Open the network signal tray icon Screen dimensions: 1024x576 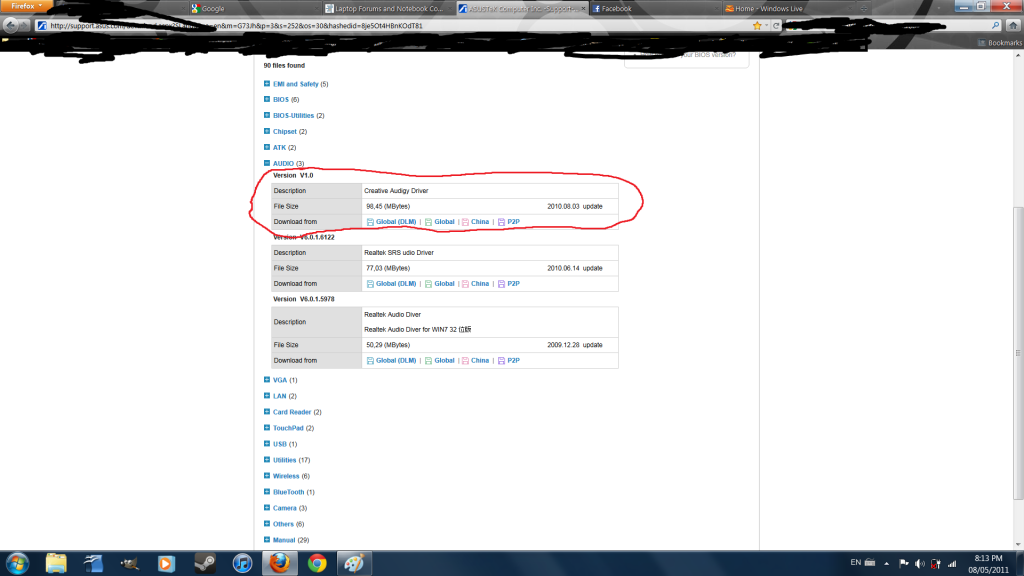click(952, 563)
